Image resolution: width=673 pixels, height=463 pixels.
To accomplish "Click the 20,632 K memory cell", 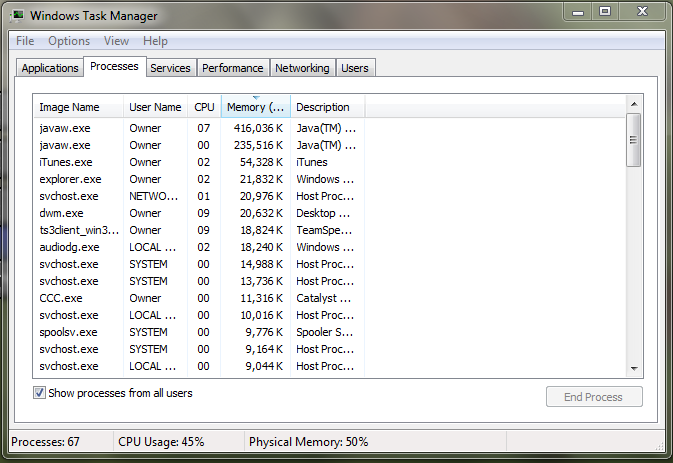I will (x=261, y=213).
